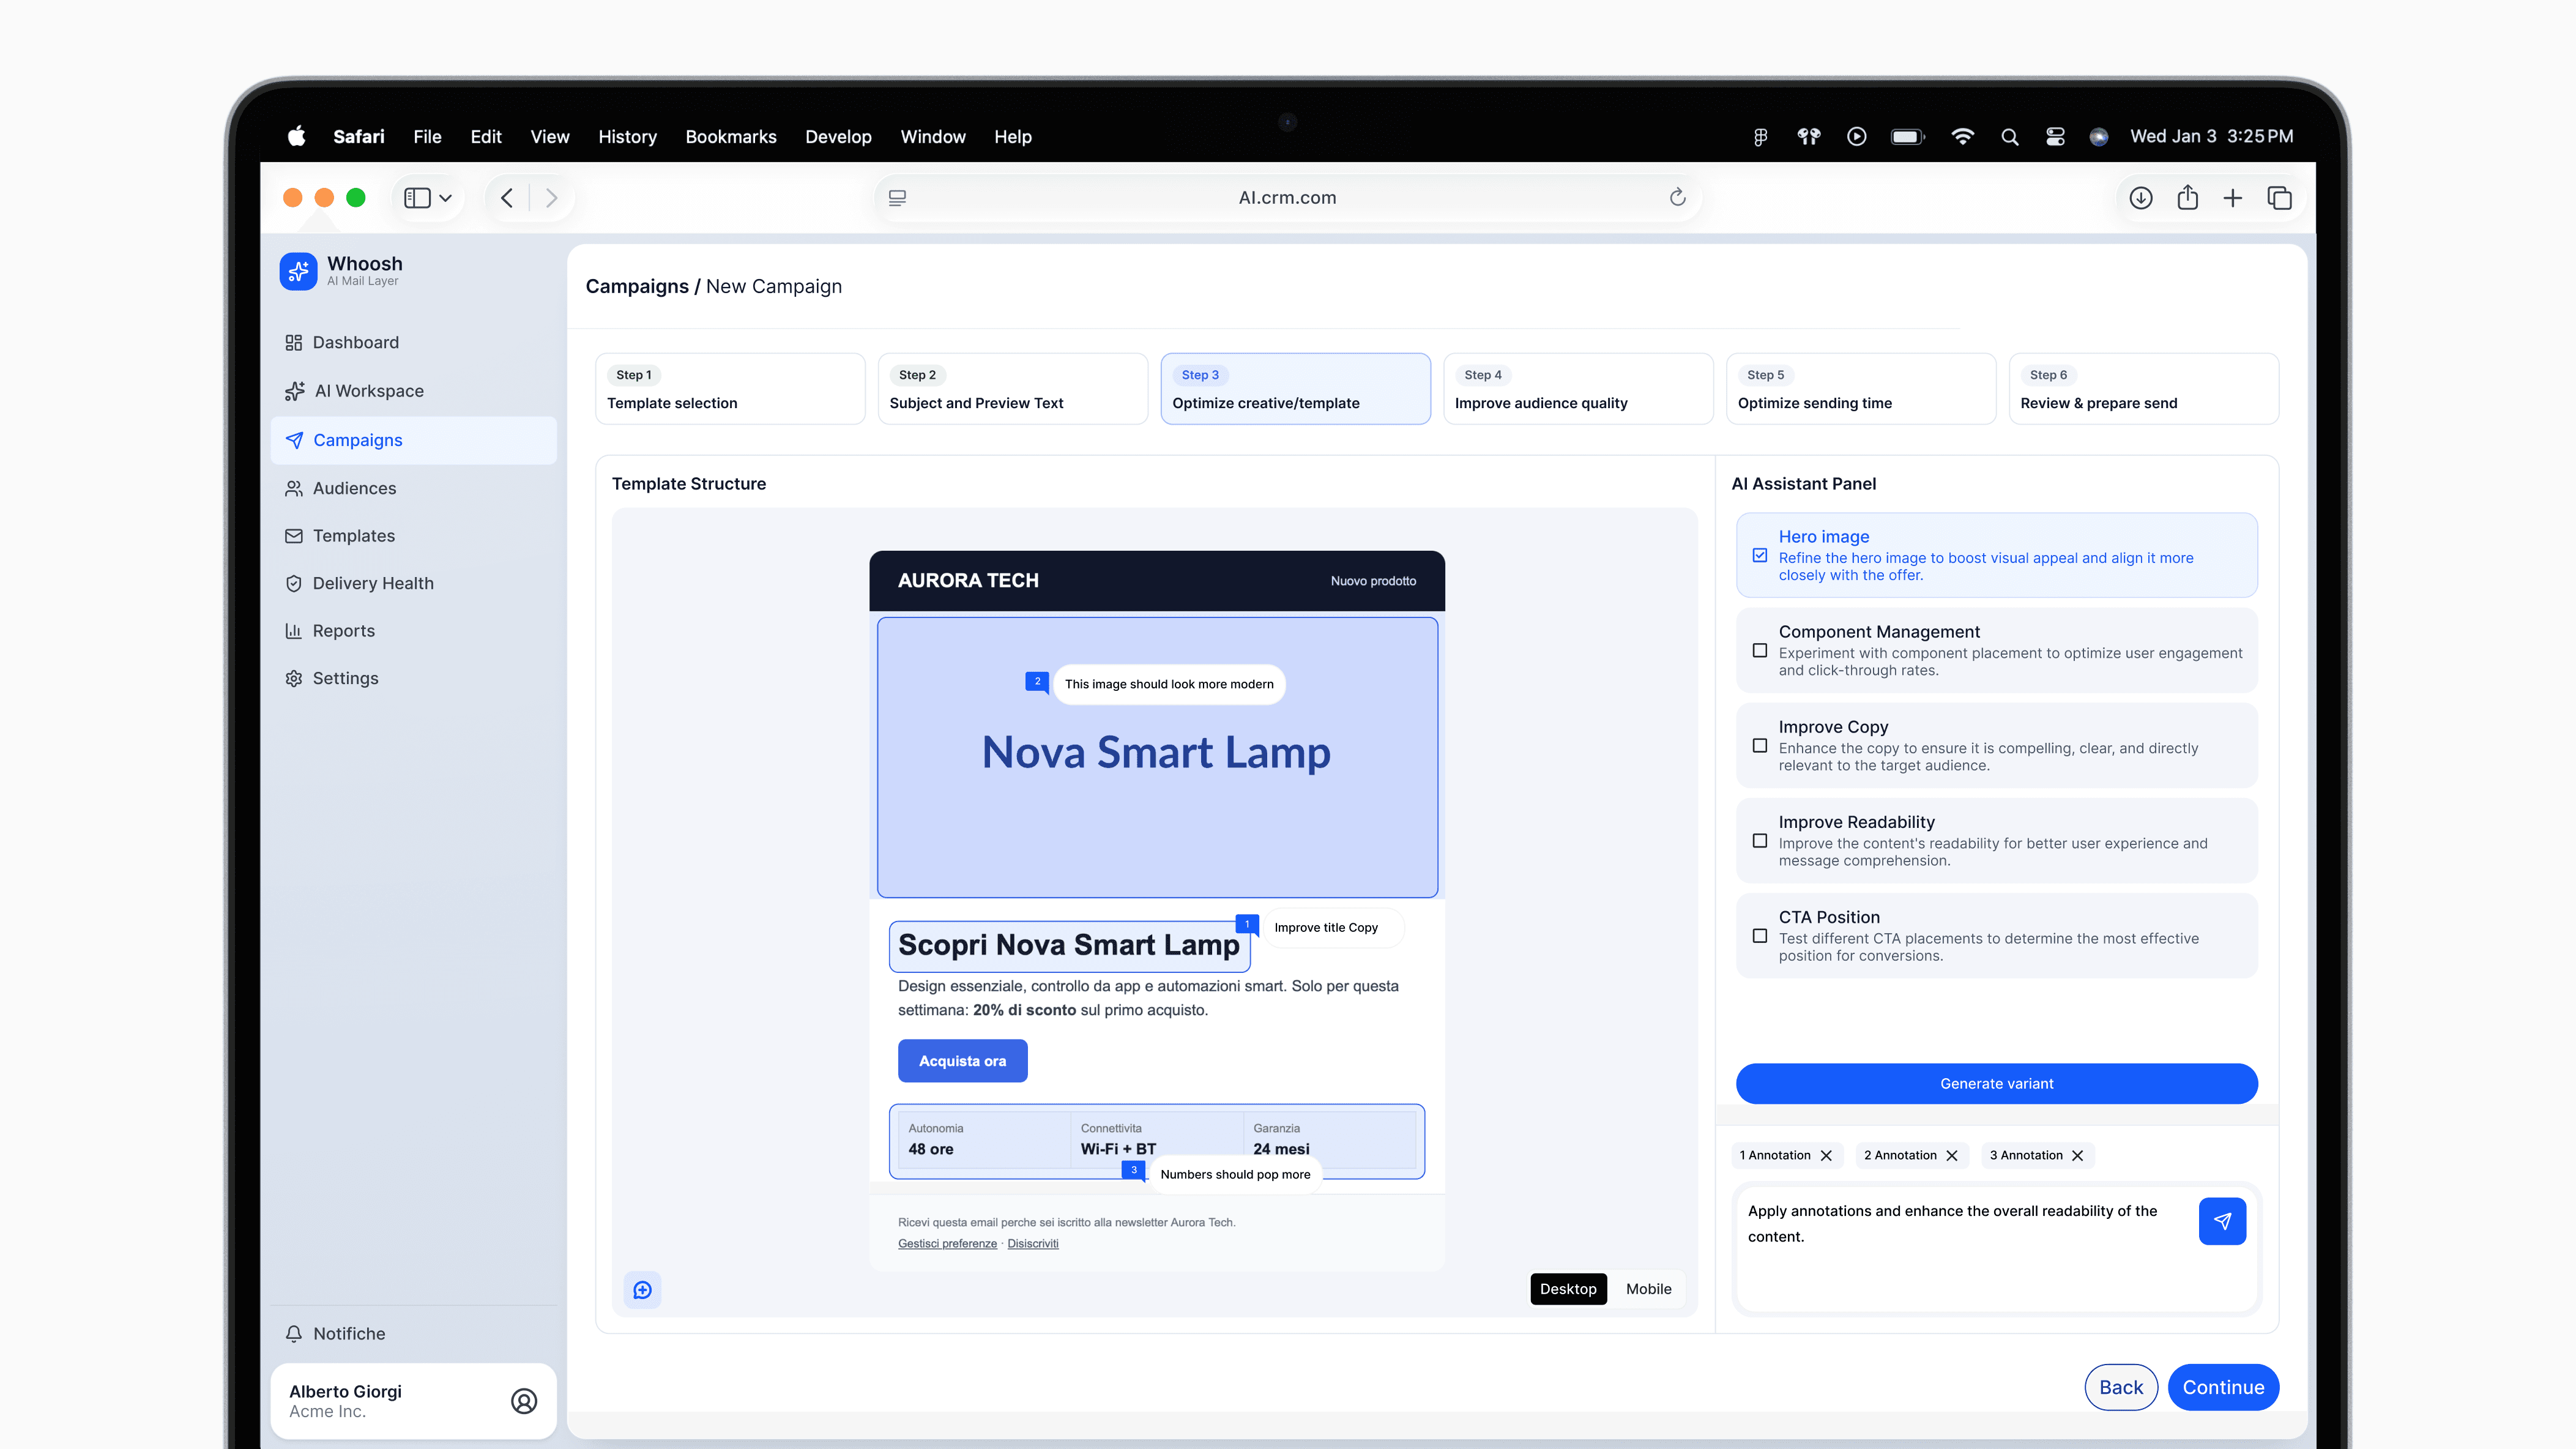This screenshot has width=2576, height=1449.
Task: Check the Improve Readability option
Action: click(1760, 841)
